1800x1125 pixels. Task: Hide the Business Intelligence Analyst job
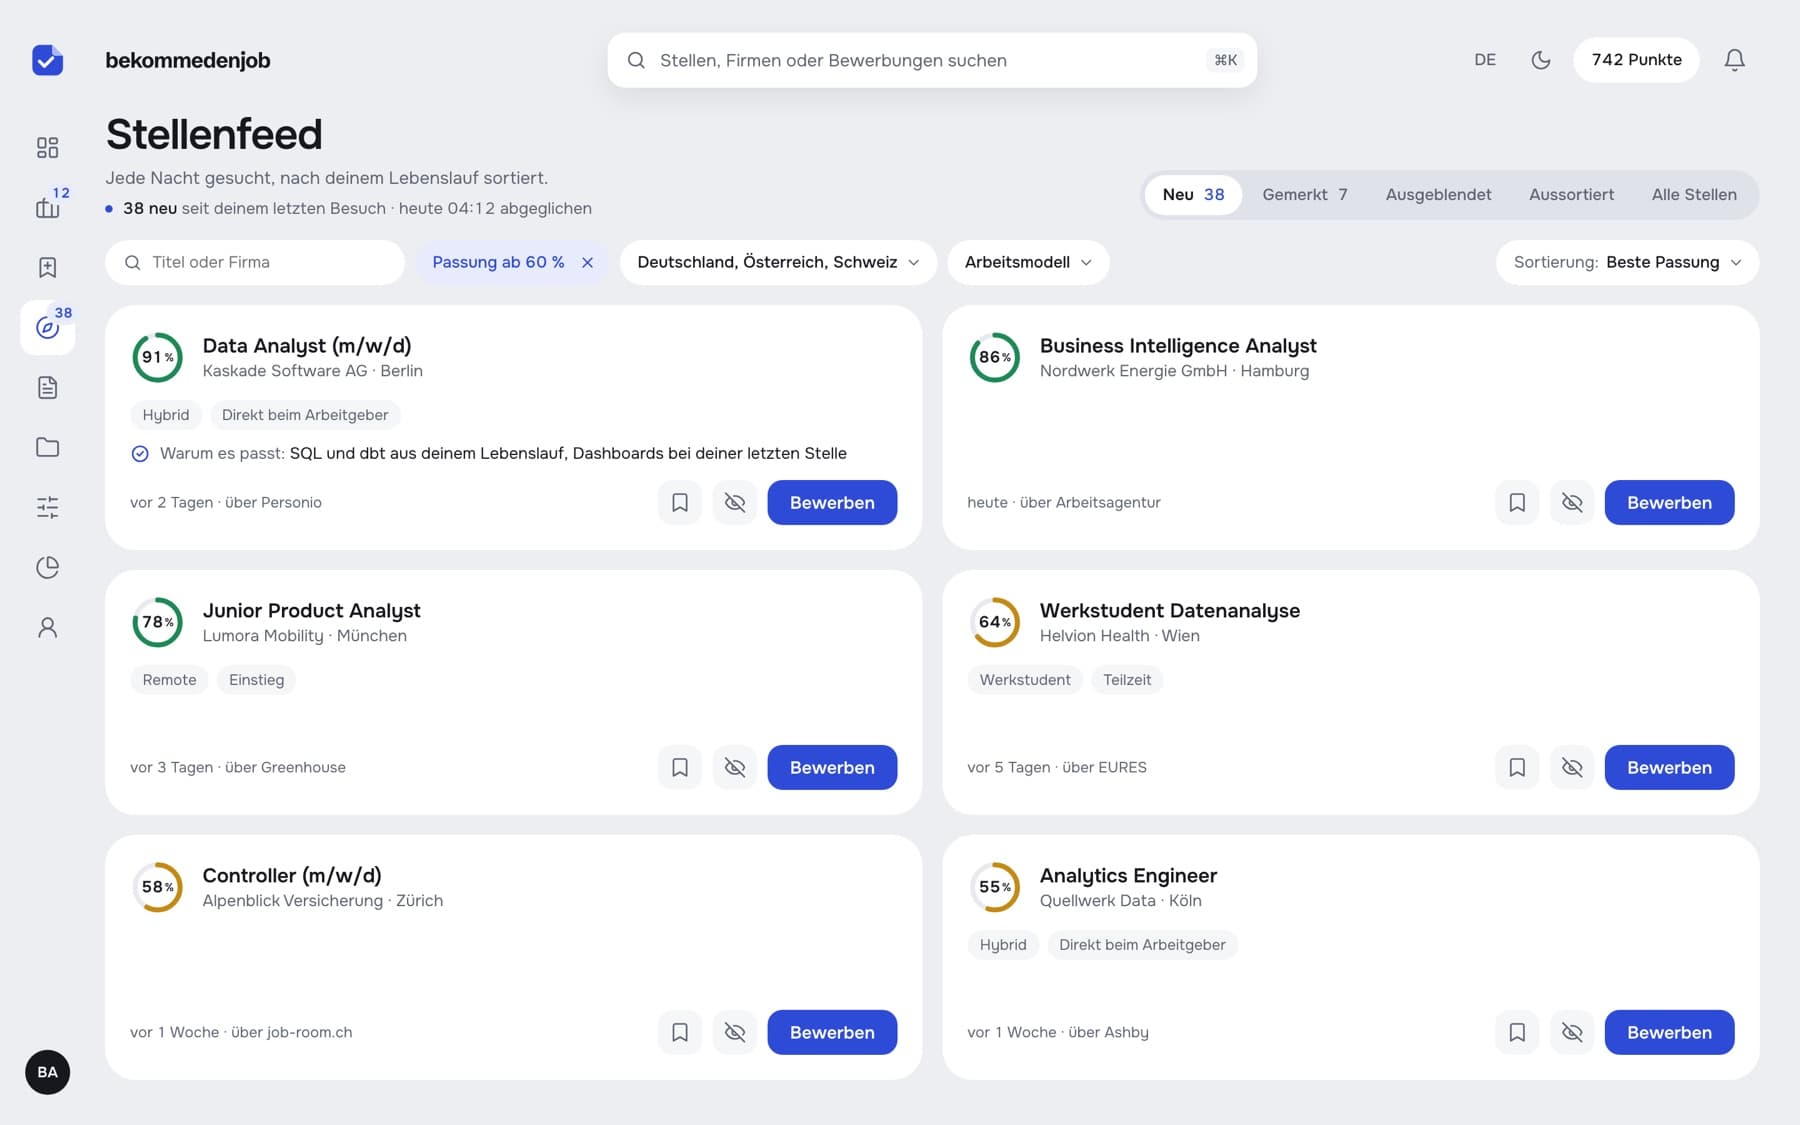pos(1572,502)
